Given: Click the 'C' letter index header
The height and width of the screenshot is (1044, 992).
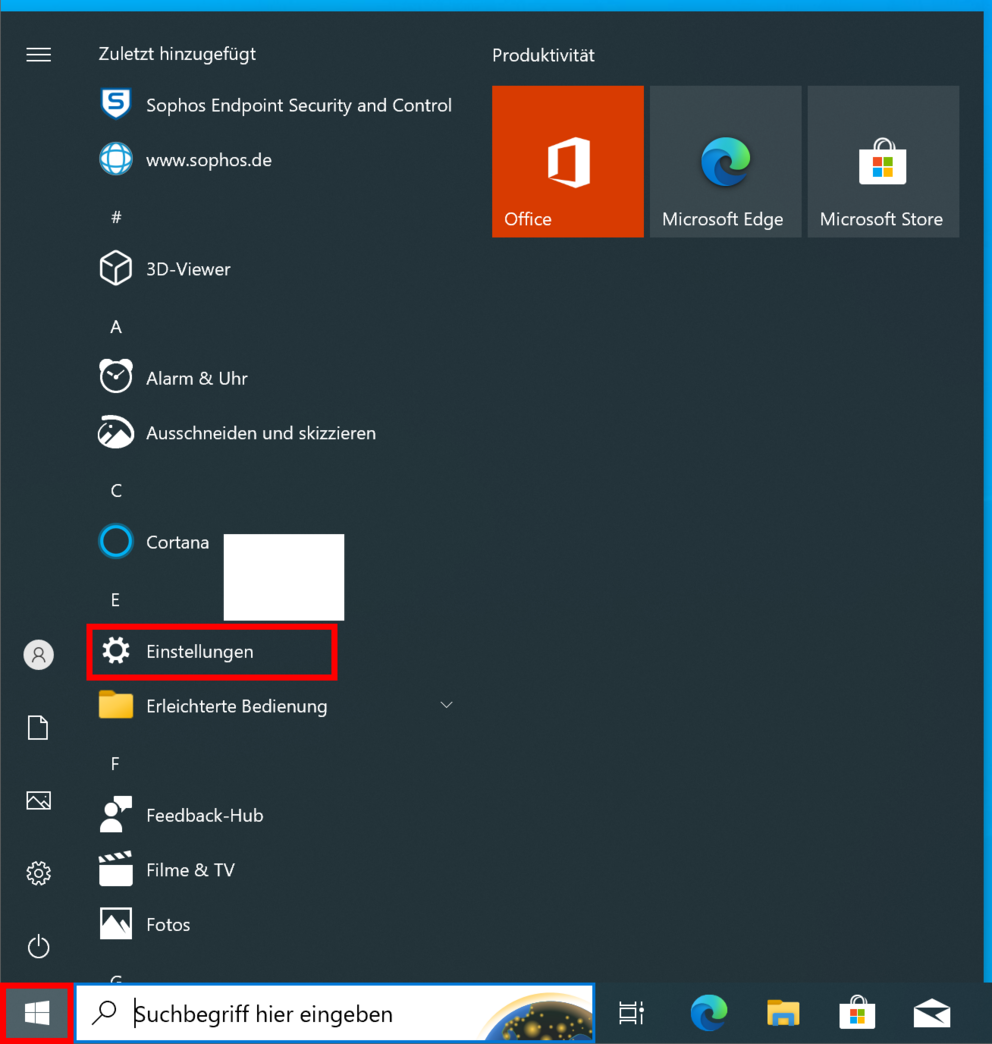Looking at the screenshot, I should 116,491.
